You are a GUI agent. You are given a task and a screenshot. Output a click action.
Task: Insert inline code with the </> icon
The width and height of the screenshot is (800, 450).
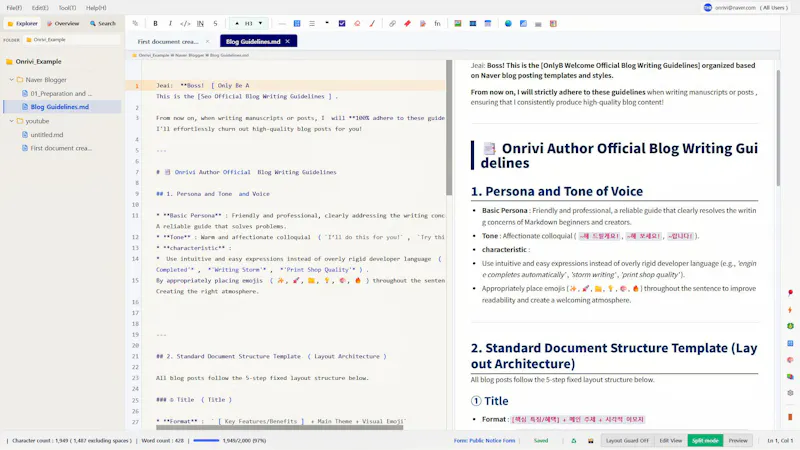185,23
